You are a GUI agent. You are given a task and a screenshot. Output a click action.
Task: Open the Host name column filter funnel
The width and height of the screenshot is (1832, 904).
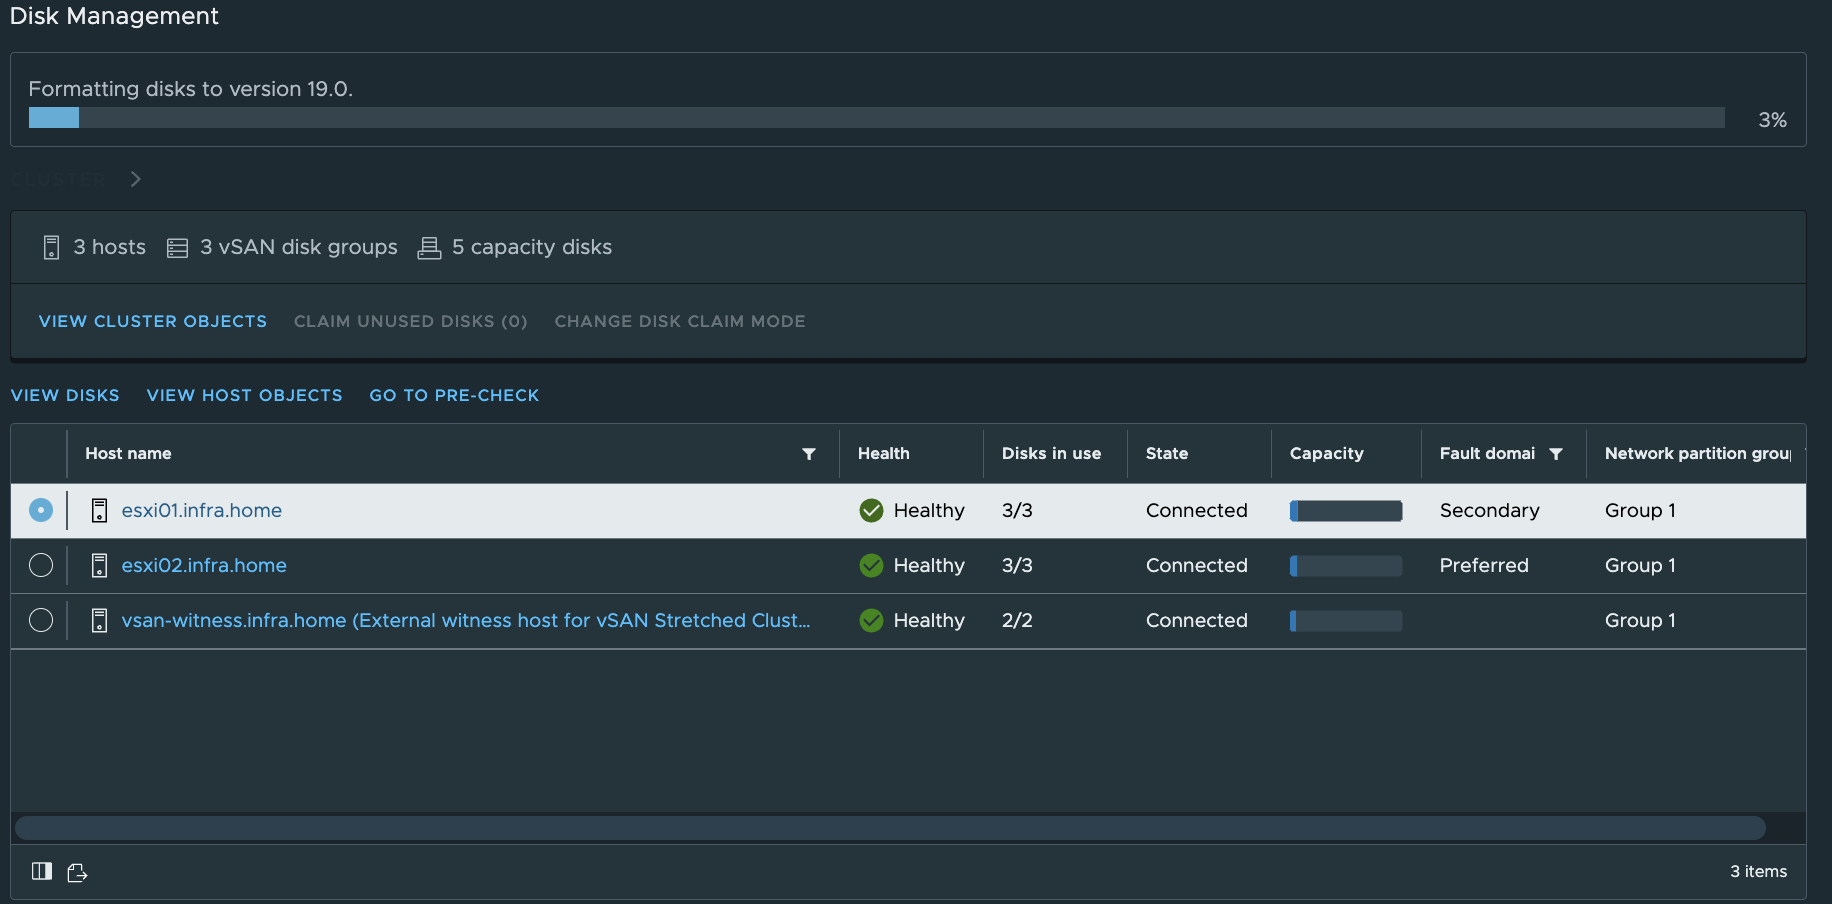click(810, 453)
